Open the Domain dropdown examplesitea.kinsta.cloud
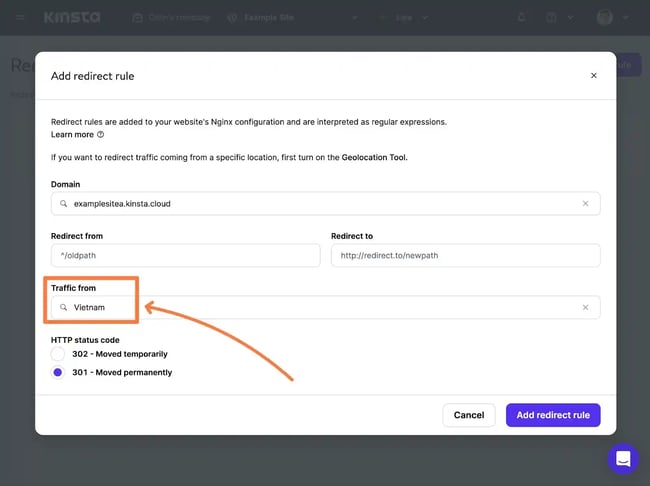Image resolution: width=650 pixels, height=486 pixels. (x=320, y=203)
